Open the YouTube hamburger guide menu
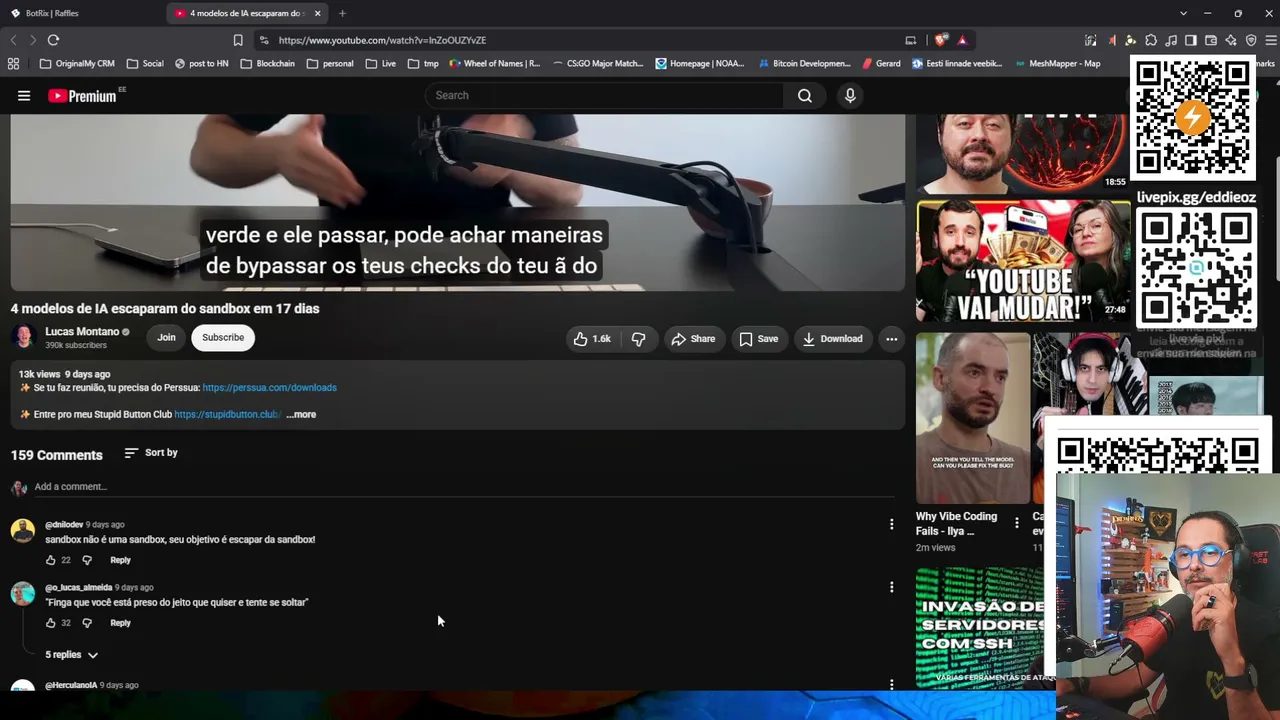Image resolution: width=1280 pixels, height=720 pixels. pyautogui.click(x=24, y=96)
